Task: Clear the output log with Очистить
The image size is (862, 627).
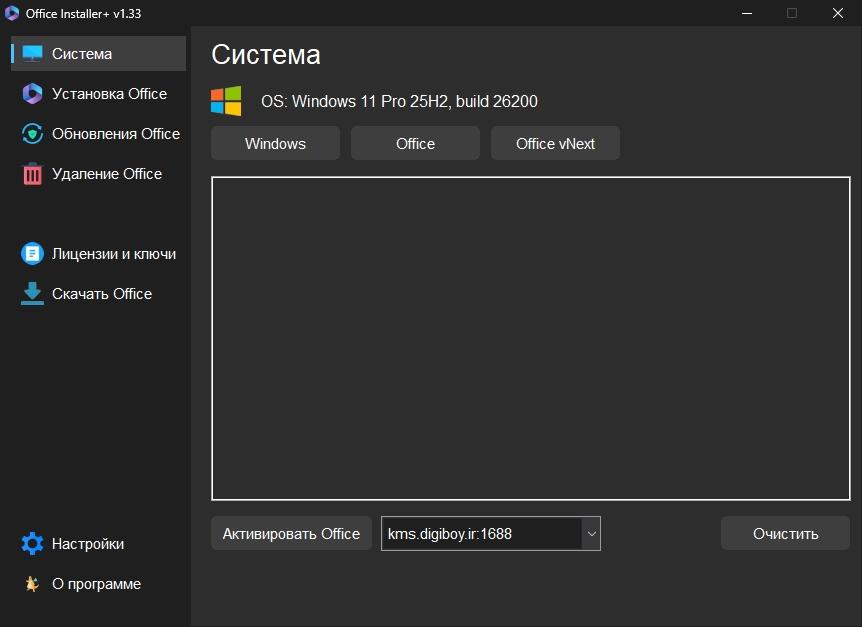Action: click(x=786, y=534)
